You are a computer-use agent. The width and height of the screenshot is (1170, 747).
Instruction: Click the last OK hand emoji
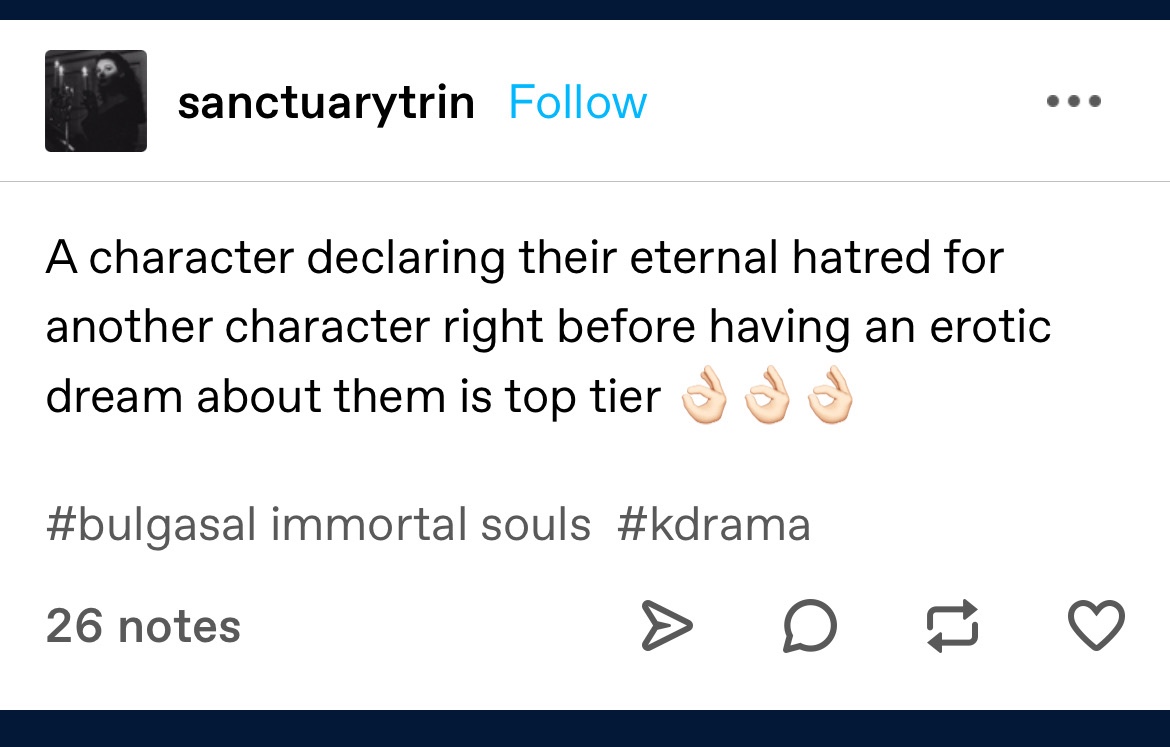pyautogui.click(x=831, y=399)
